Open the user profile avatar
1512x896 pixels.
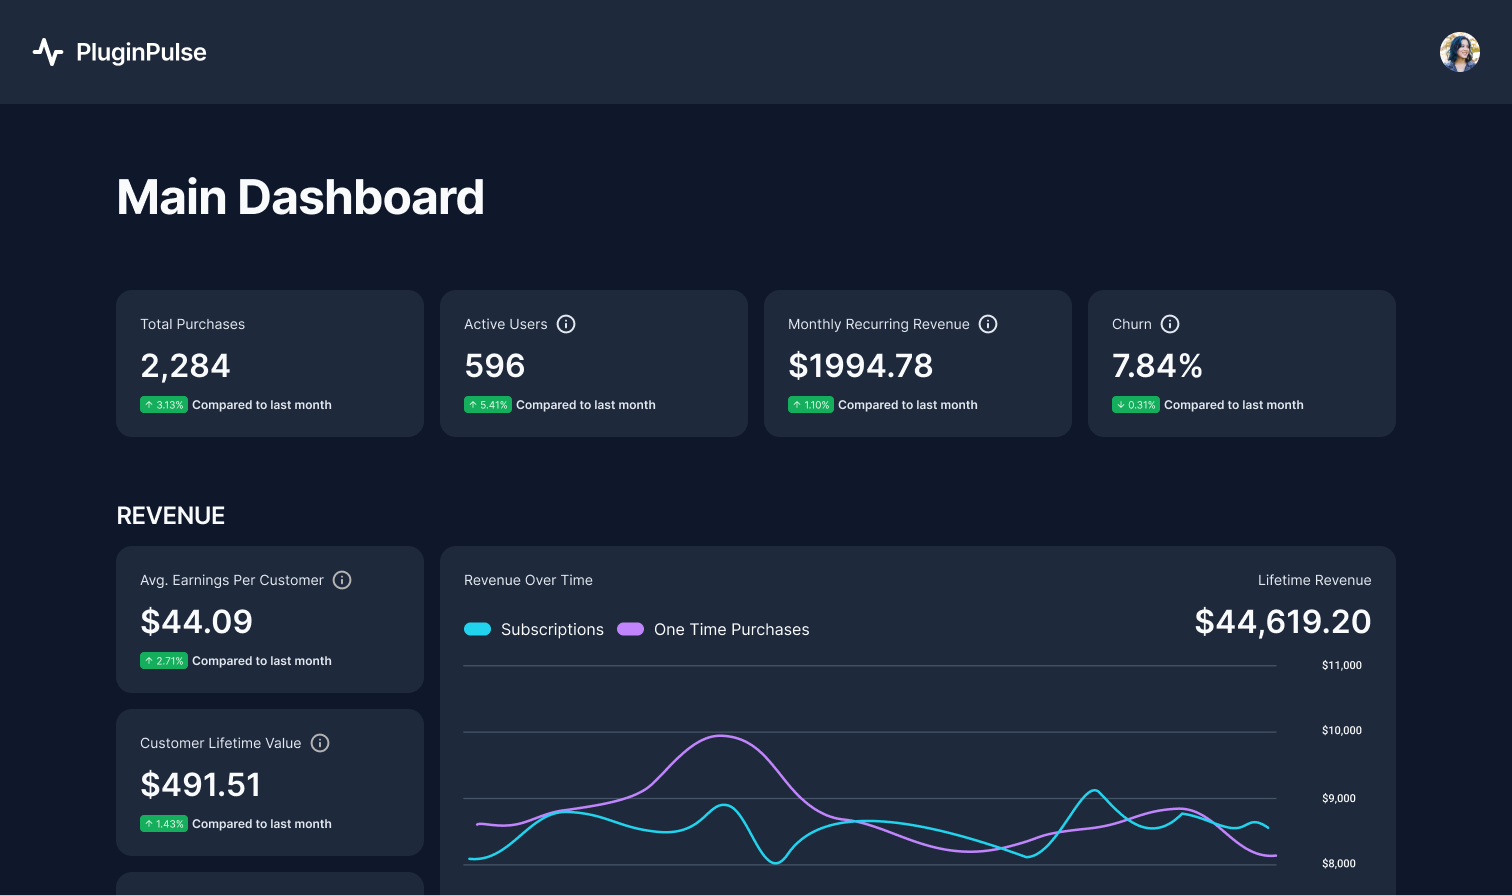coord(1460,52)
